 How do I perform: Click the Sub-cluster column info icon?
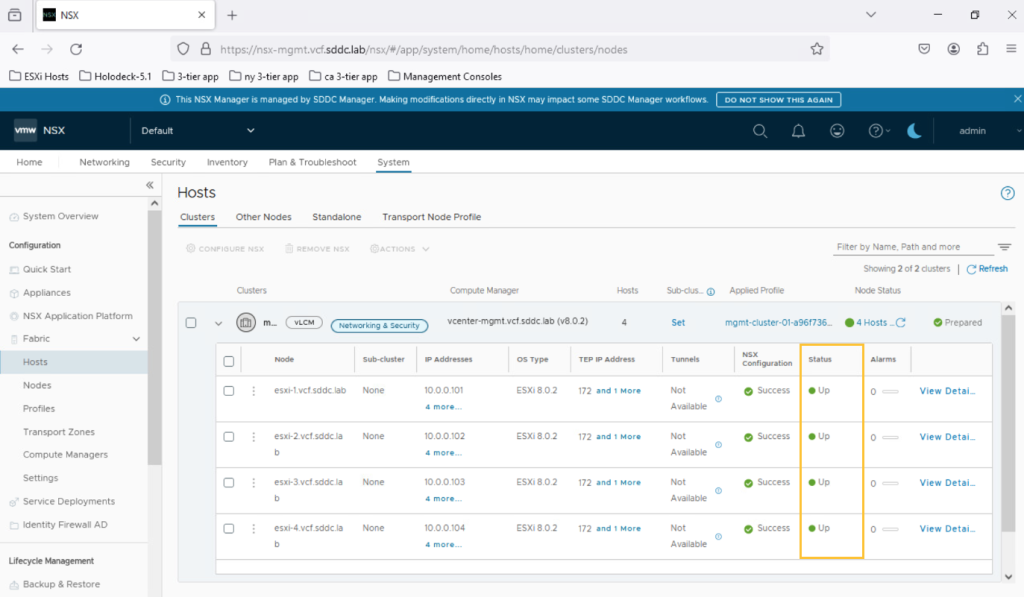click(x=711, y=291)
